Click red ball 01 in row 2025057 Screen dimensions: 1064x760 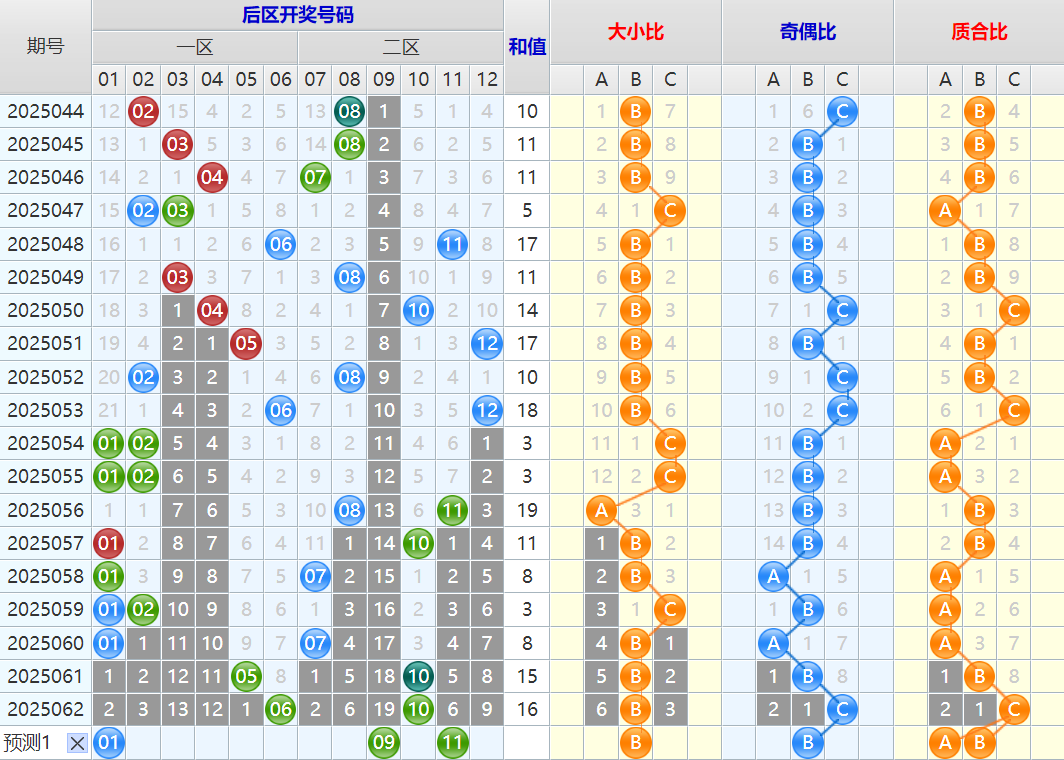click(x=109, y=544)
